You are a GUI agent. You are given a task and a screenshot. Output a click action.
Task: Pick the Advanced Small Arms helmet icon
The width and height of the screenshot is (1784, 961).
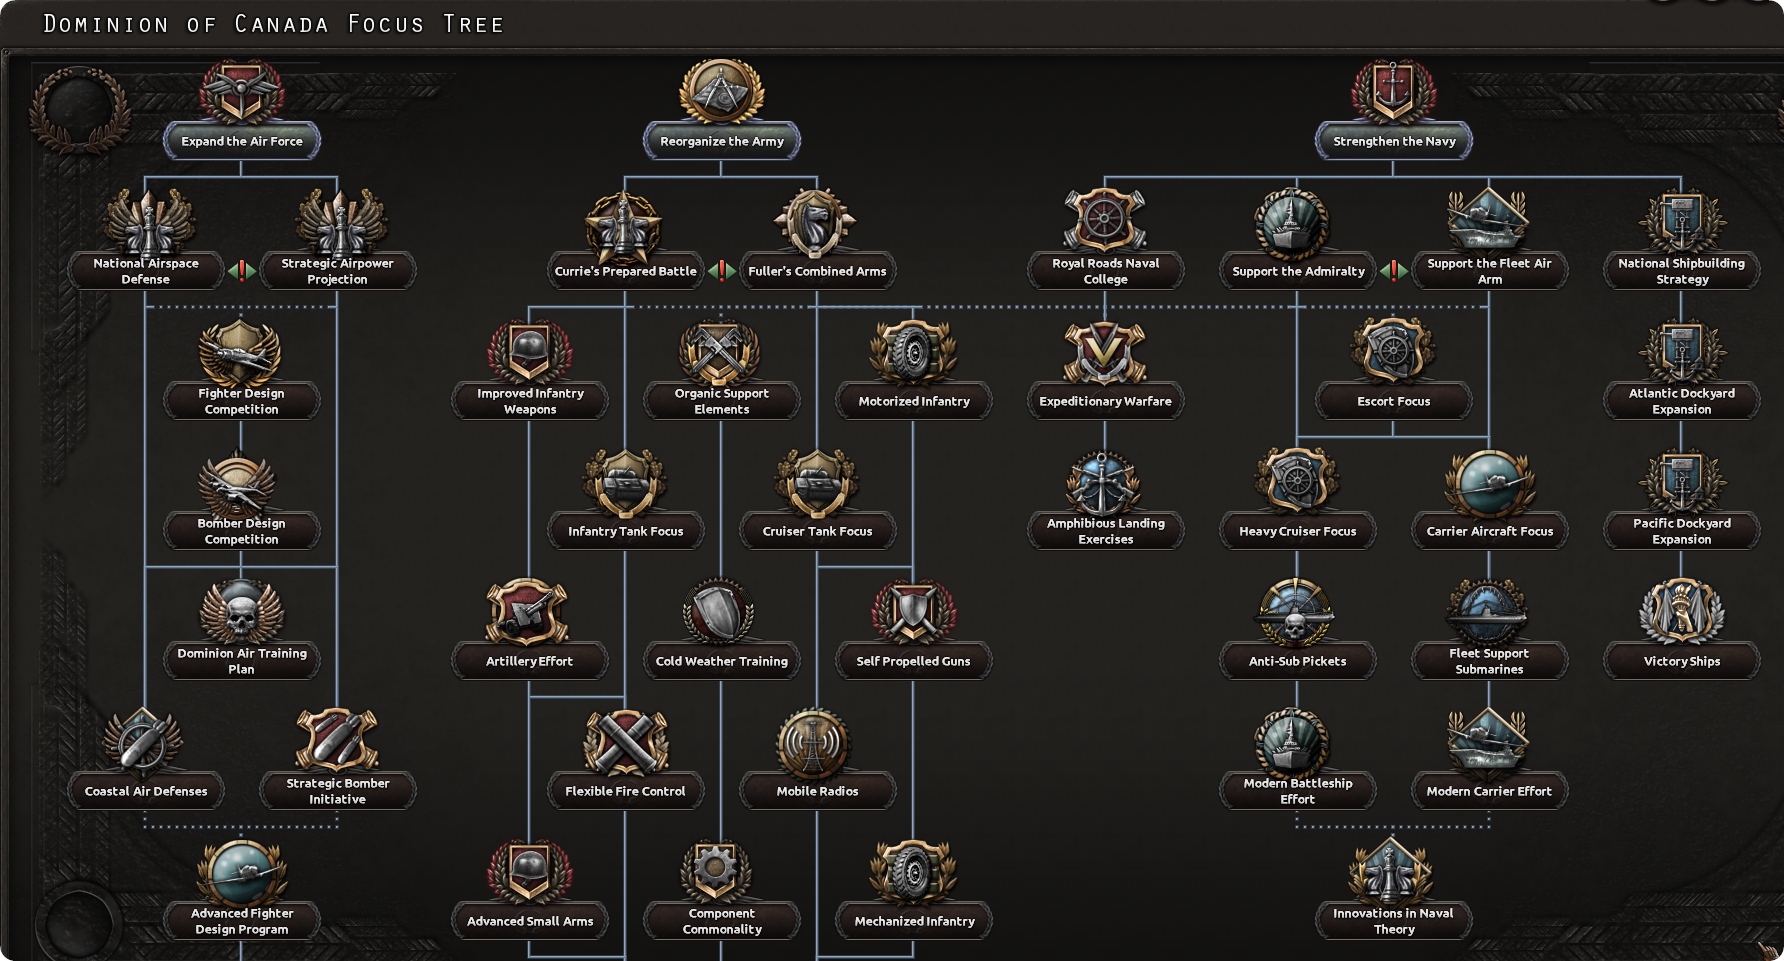click(529, 873)
